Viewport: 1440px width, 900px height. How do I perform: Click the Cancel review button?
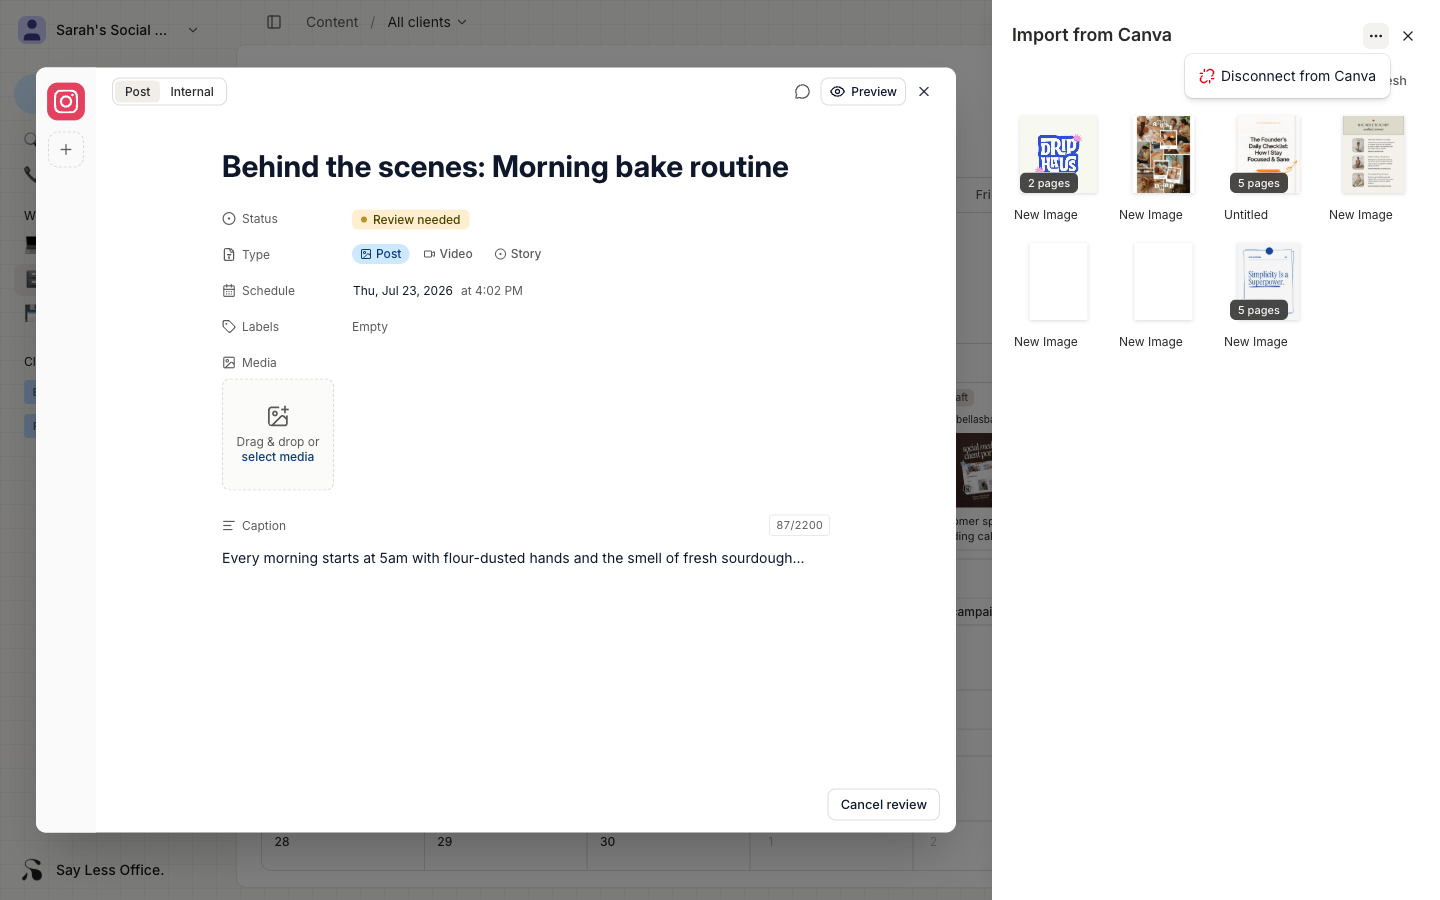tap(884, 805)
